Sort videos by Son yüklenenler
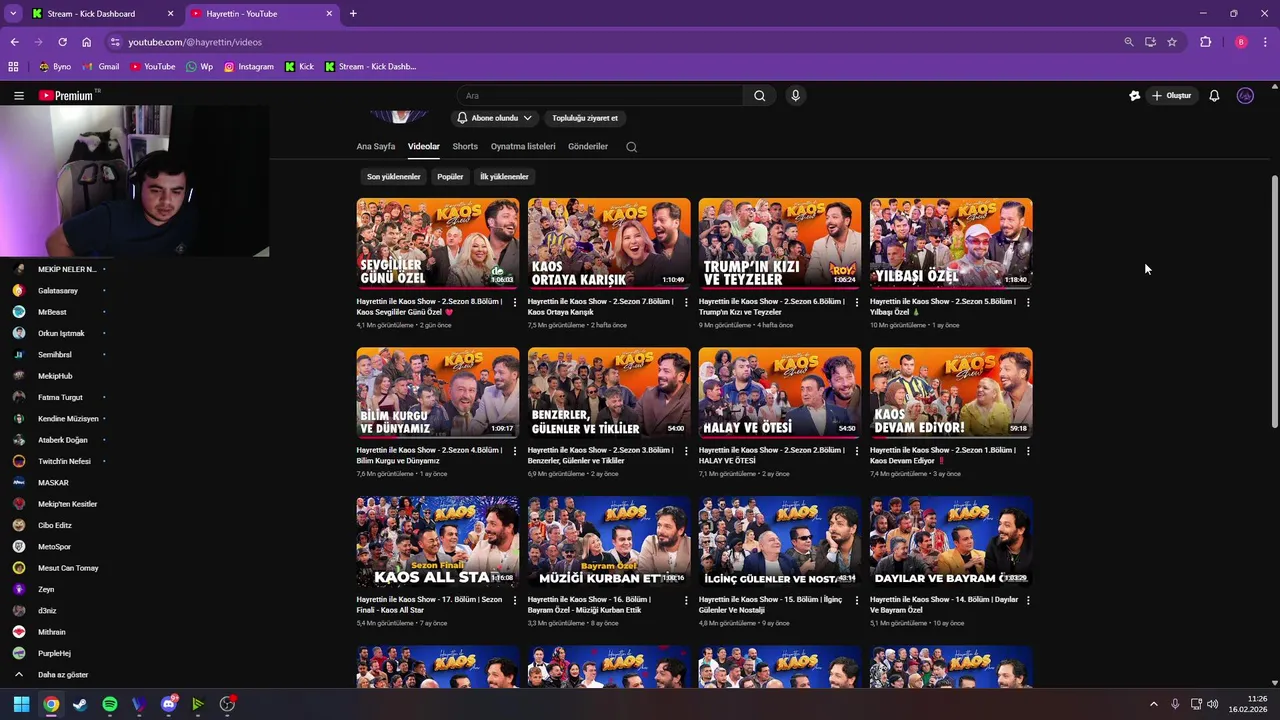1280x720 pixels. [393, 177]
